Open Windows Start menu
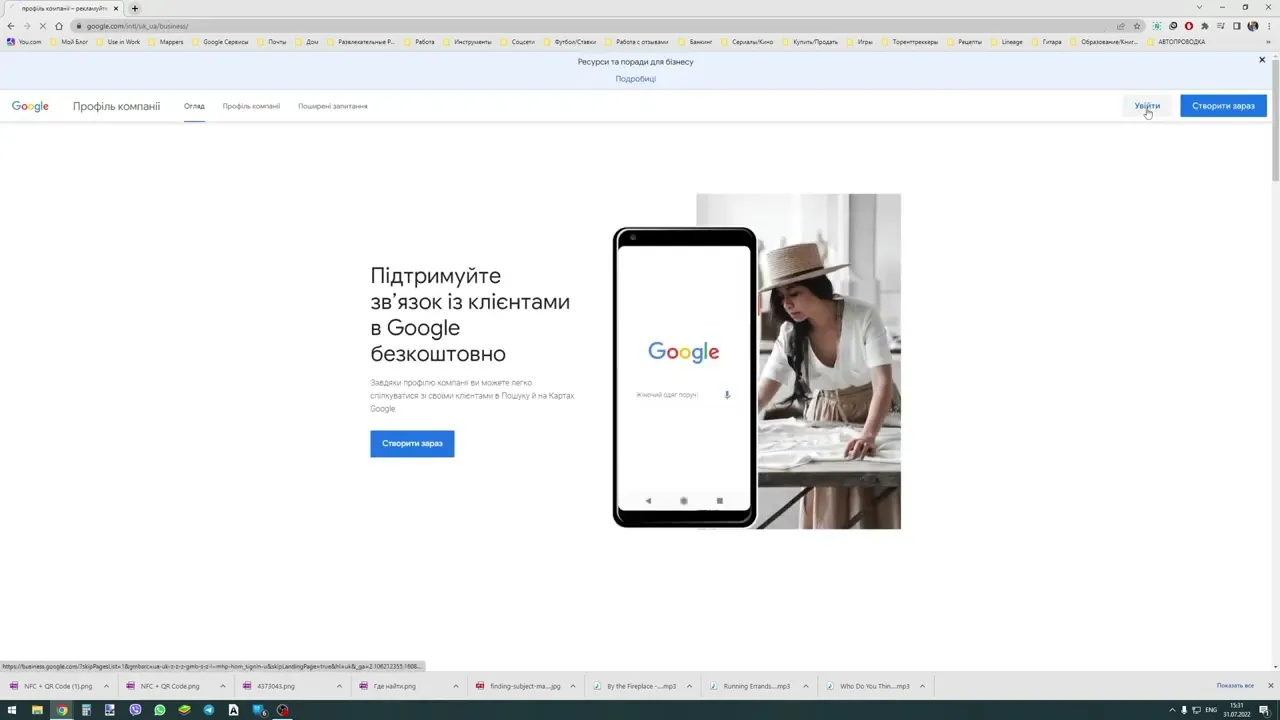 click(x=12, y=710)
